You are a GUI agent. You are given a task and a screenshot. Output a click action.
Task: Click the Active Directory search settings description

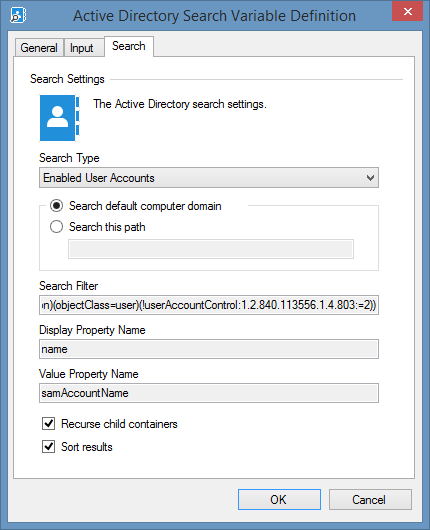click(180, 104)
